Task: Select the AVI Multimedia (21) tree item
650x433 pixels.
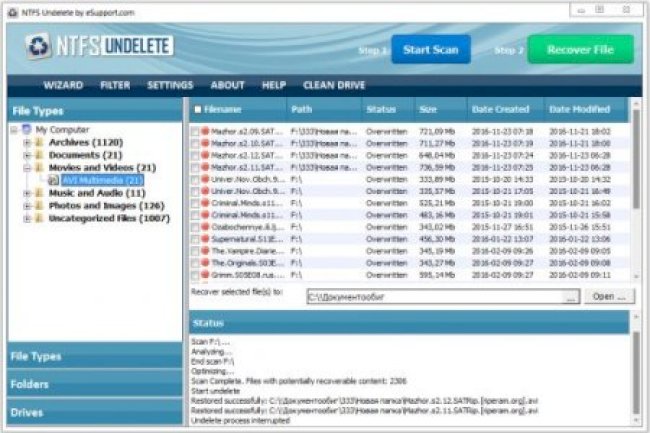Action: (x=102, y=180)
